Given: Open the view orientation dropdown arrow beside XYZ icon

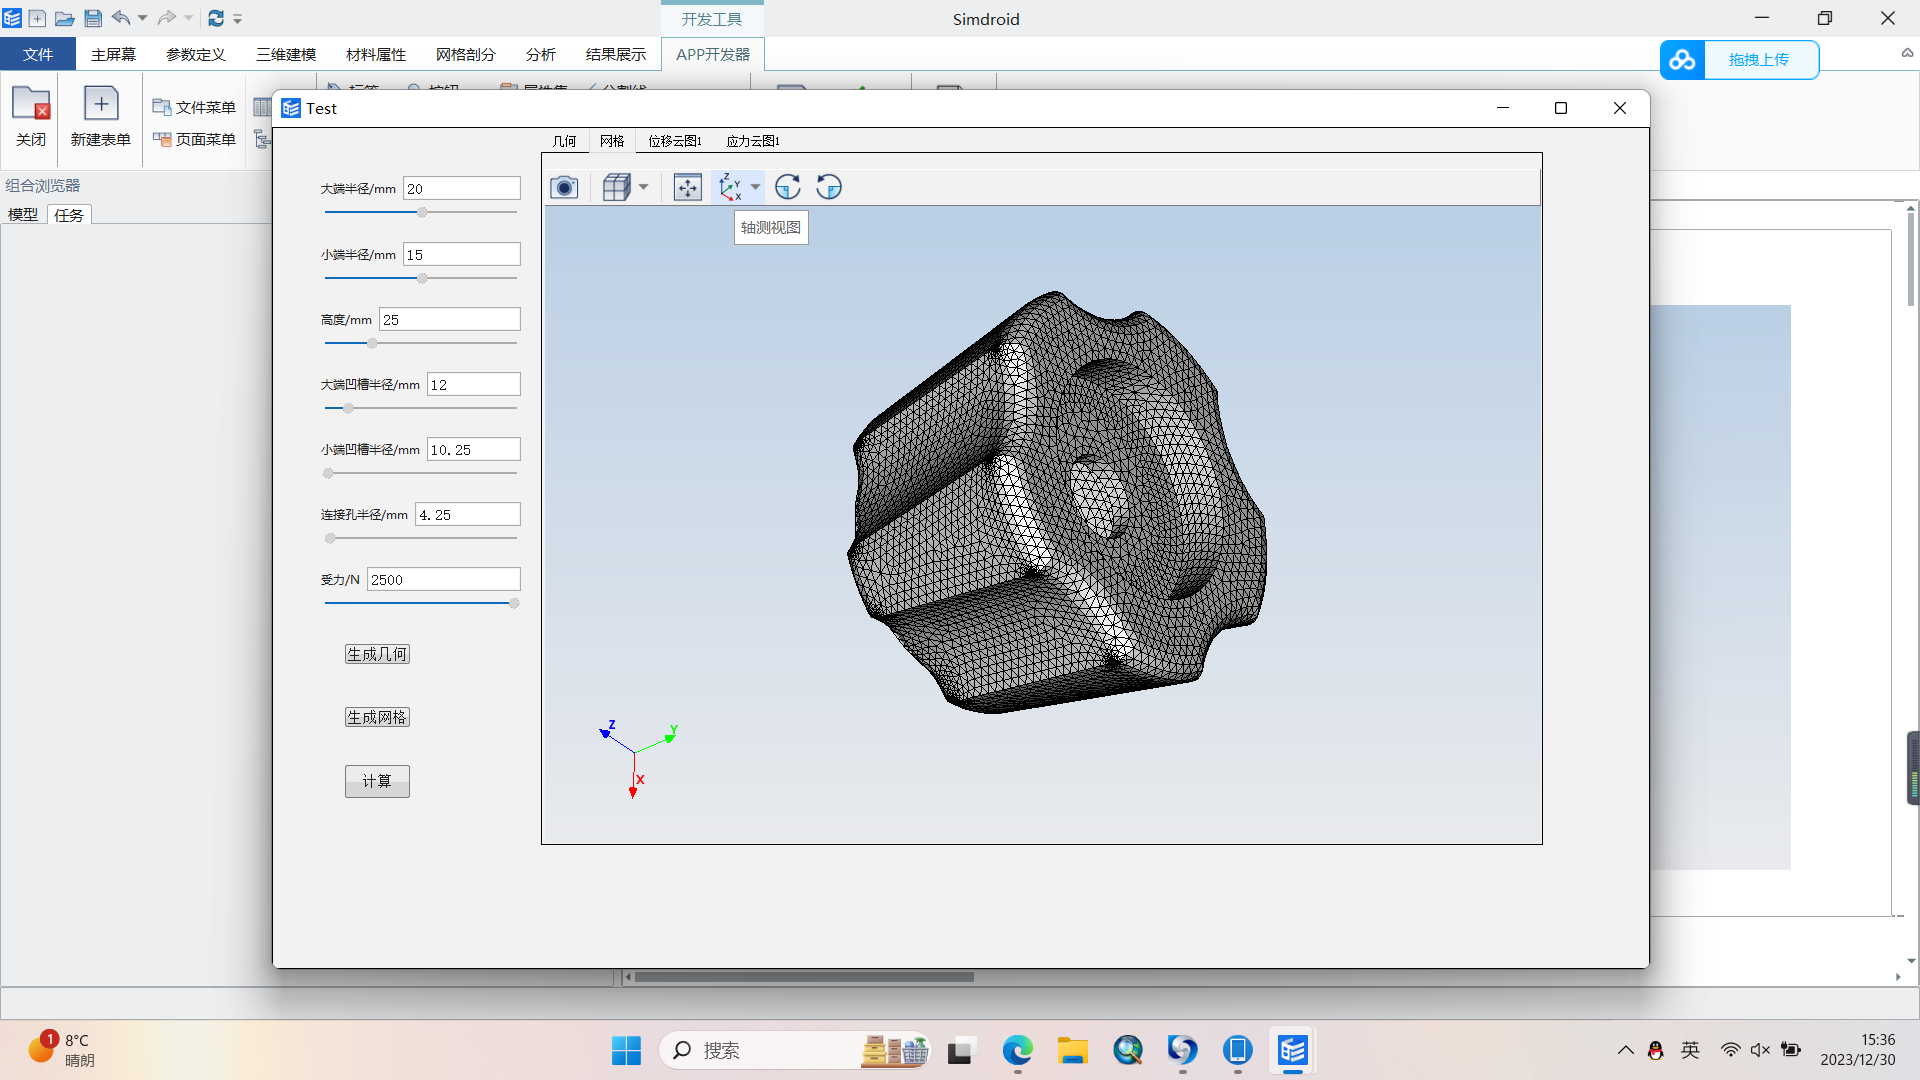Looking at the screenshot, I should click(x=755, y=187).
